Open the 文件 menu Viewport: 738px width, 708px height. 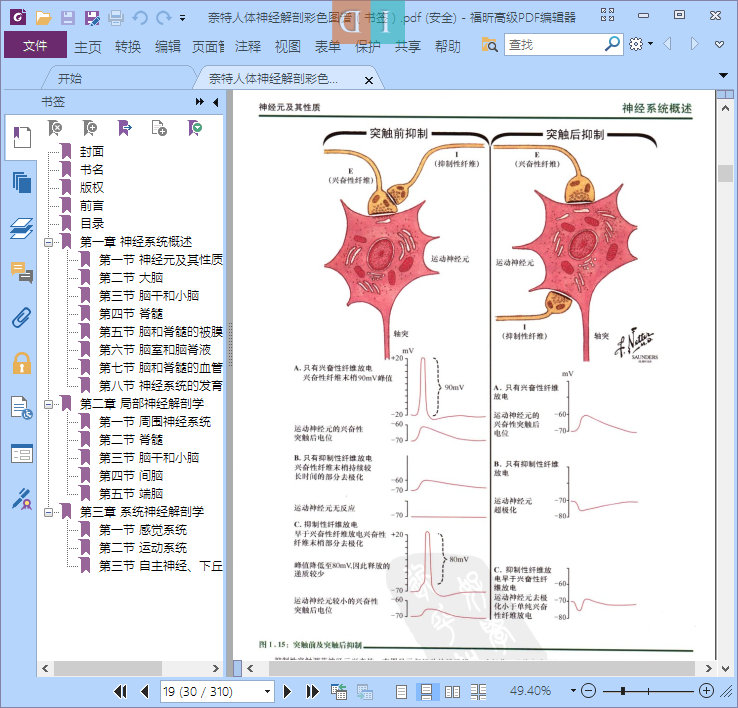coord(35,45)
